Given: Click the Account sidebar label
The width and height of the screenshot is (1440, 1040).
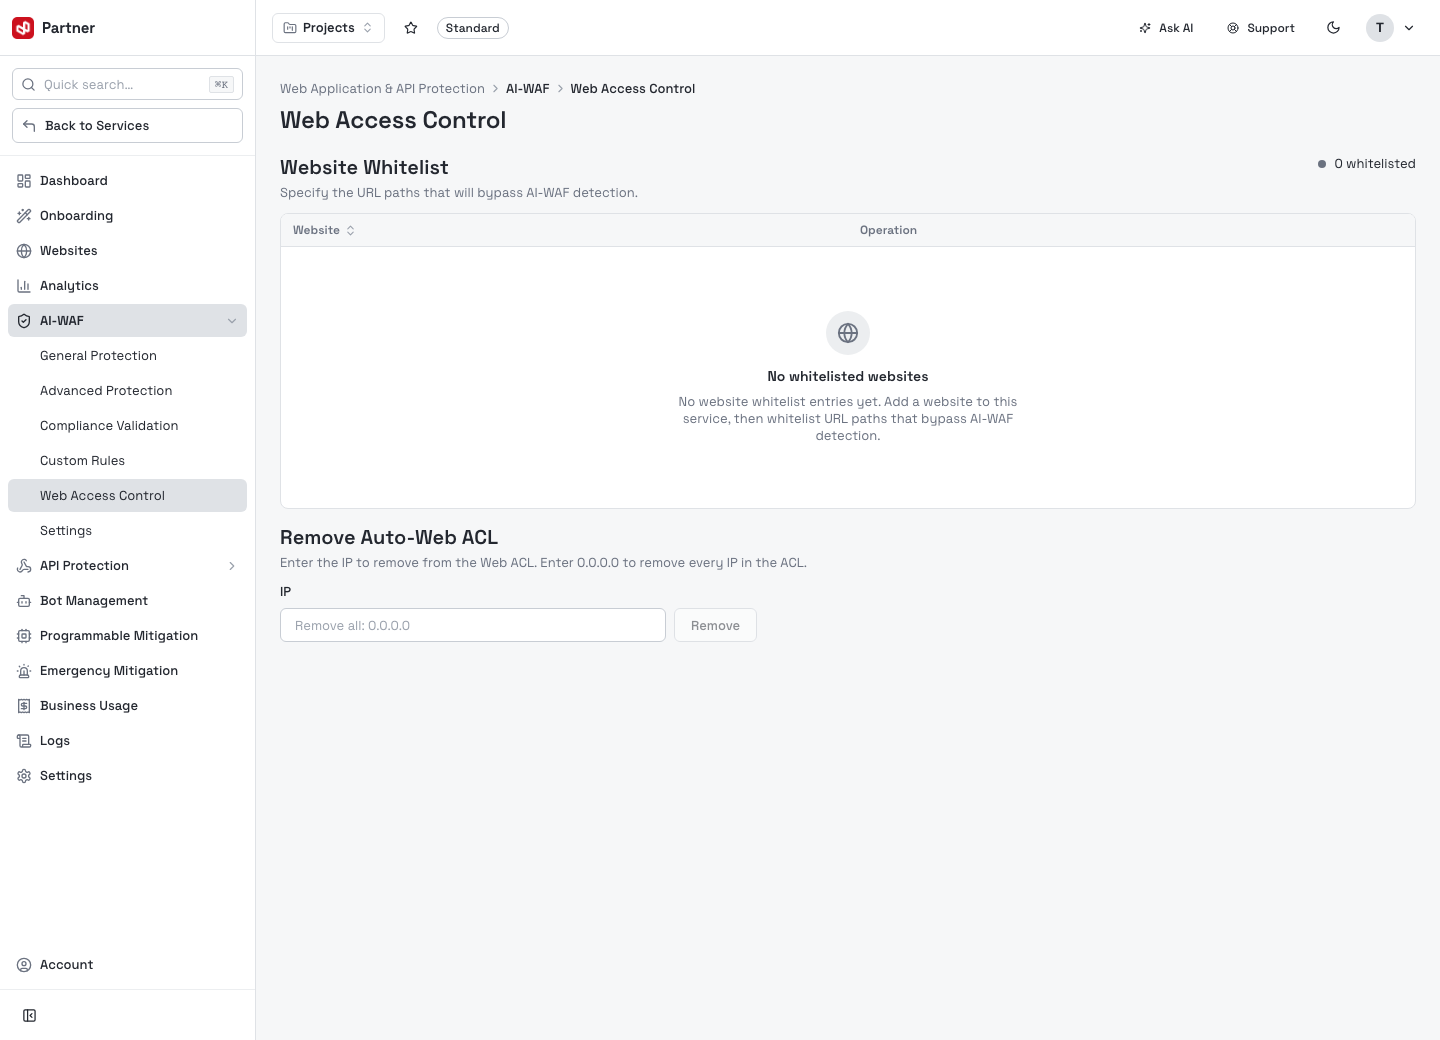Looking at the screenshot, I should pyautogui.click(x=66, y=965).
